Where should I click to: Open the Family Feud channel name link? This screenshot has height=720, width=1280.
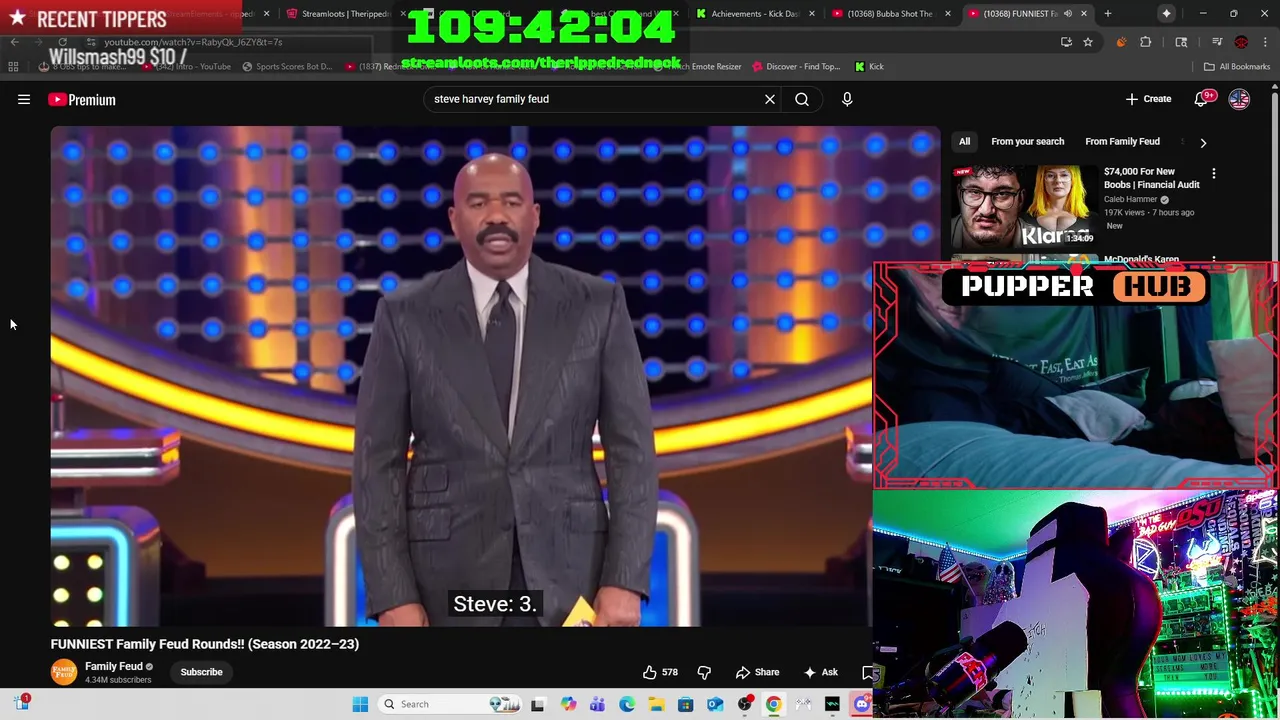[113, 666]
